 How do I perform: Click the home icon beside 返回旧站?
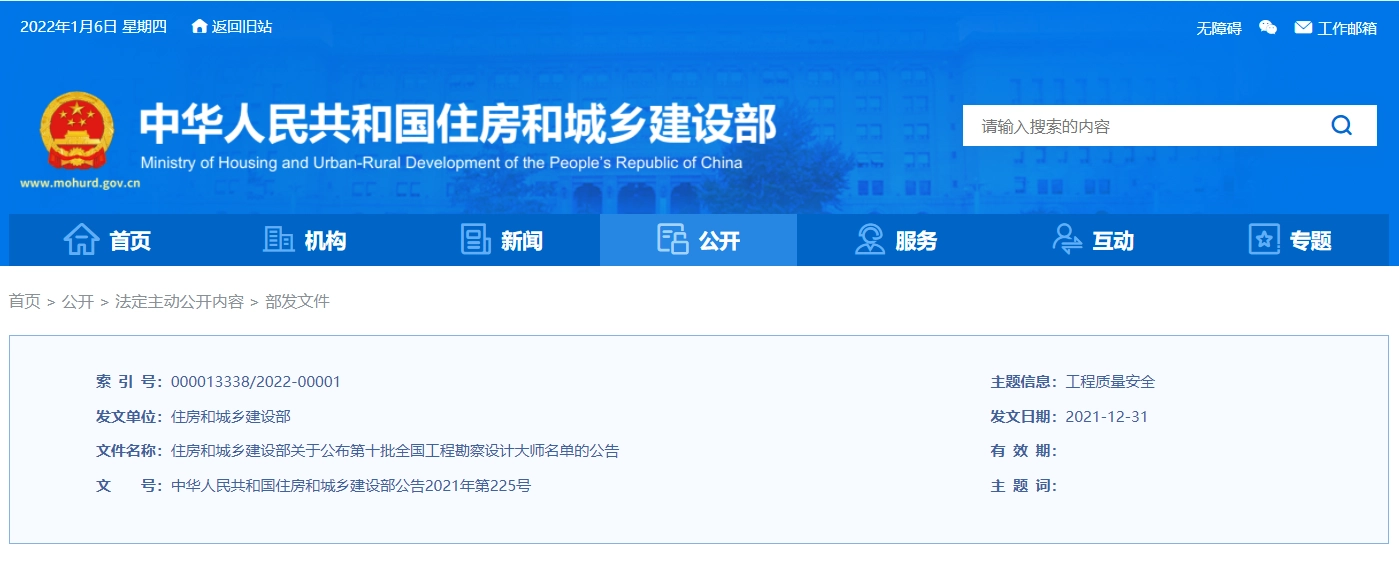[199, 27]
